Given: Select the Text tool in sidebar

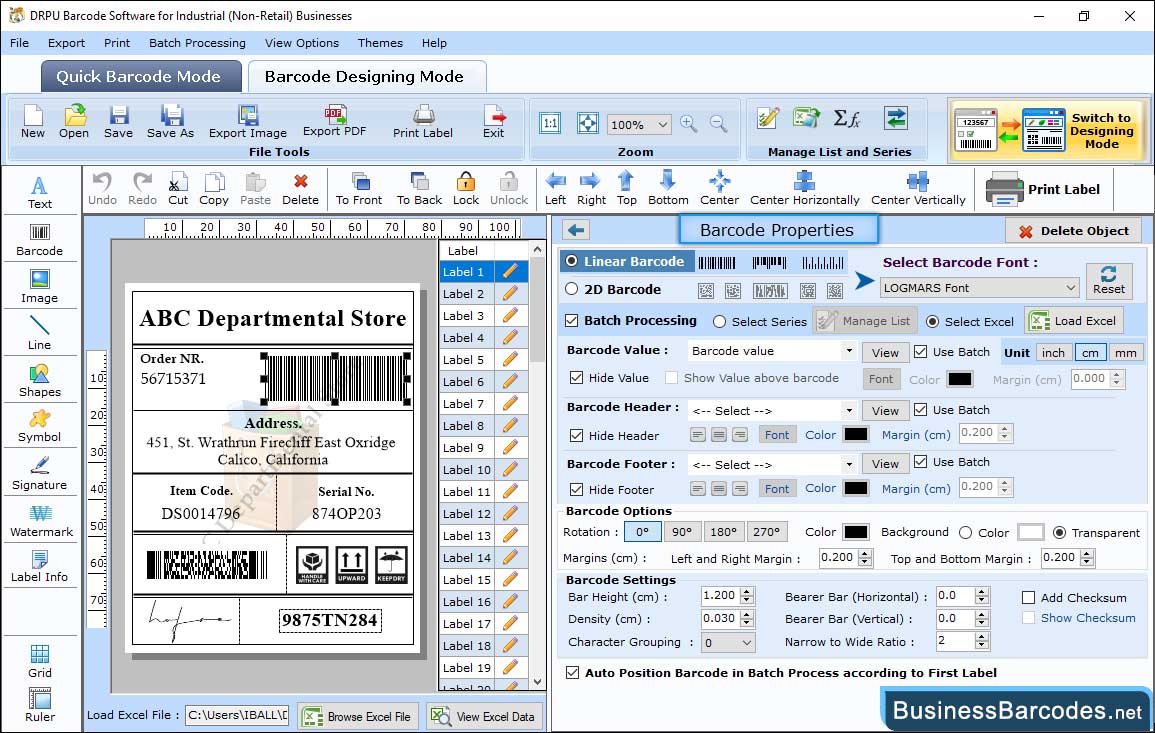Looking at the screenshot, I should click(x=40, y=193).
